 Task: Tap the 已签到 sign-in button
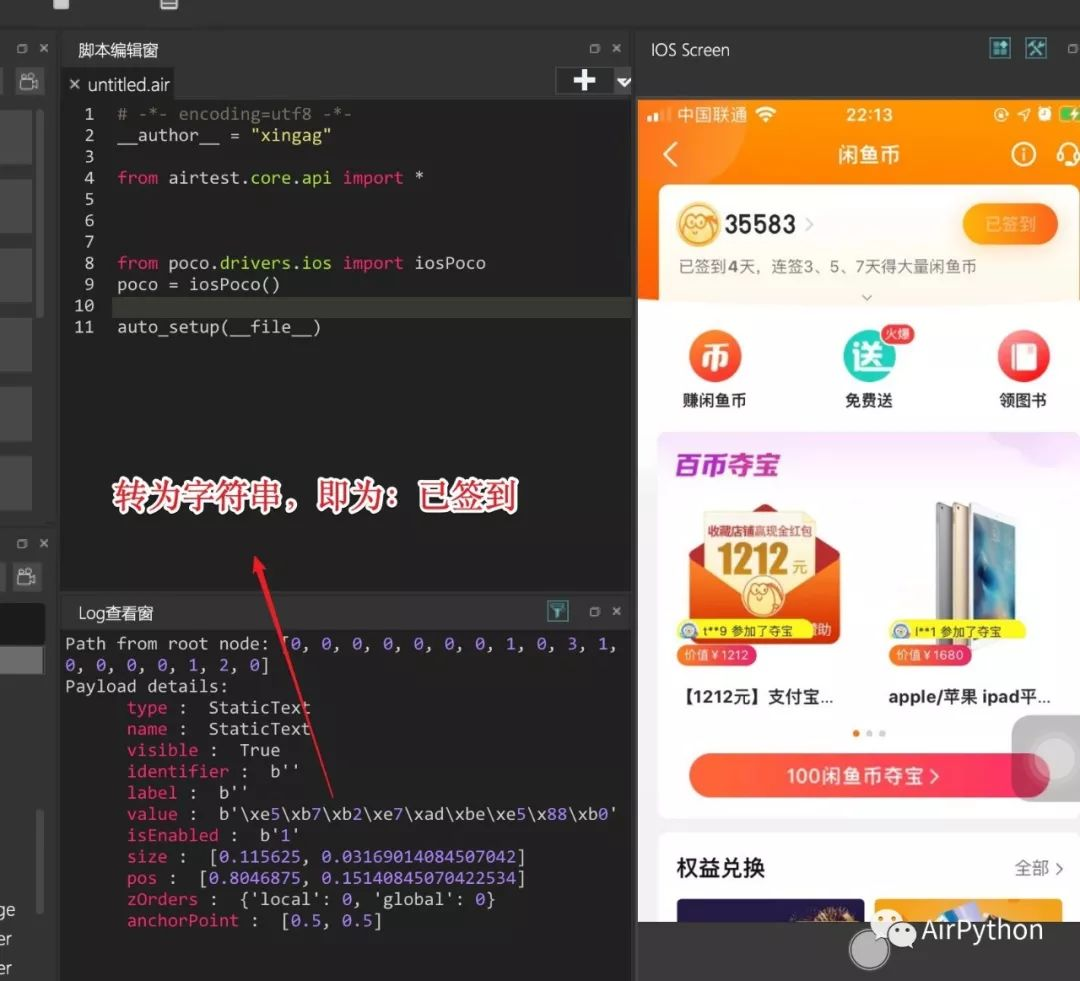pos(1010,224)
